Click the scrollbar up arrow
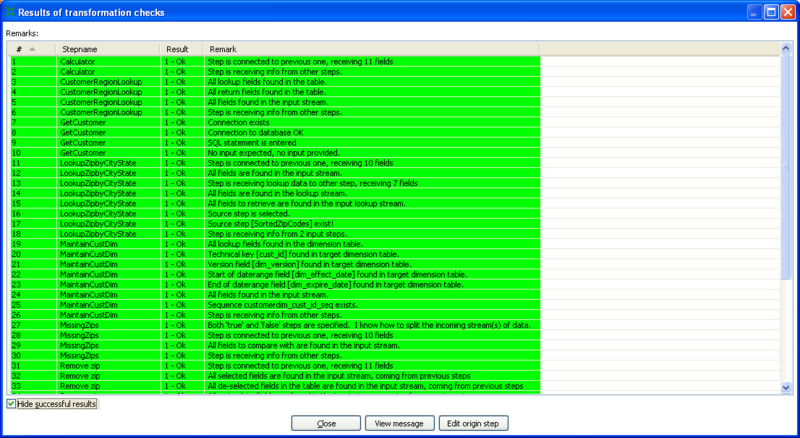Image resolution: width=800 pixels, height=438 pixels. 786,48
